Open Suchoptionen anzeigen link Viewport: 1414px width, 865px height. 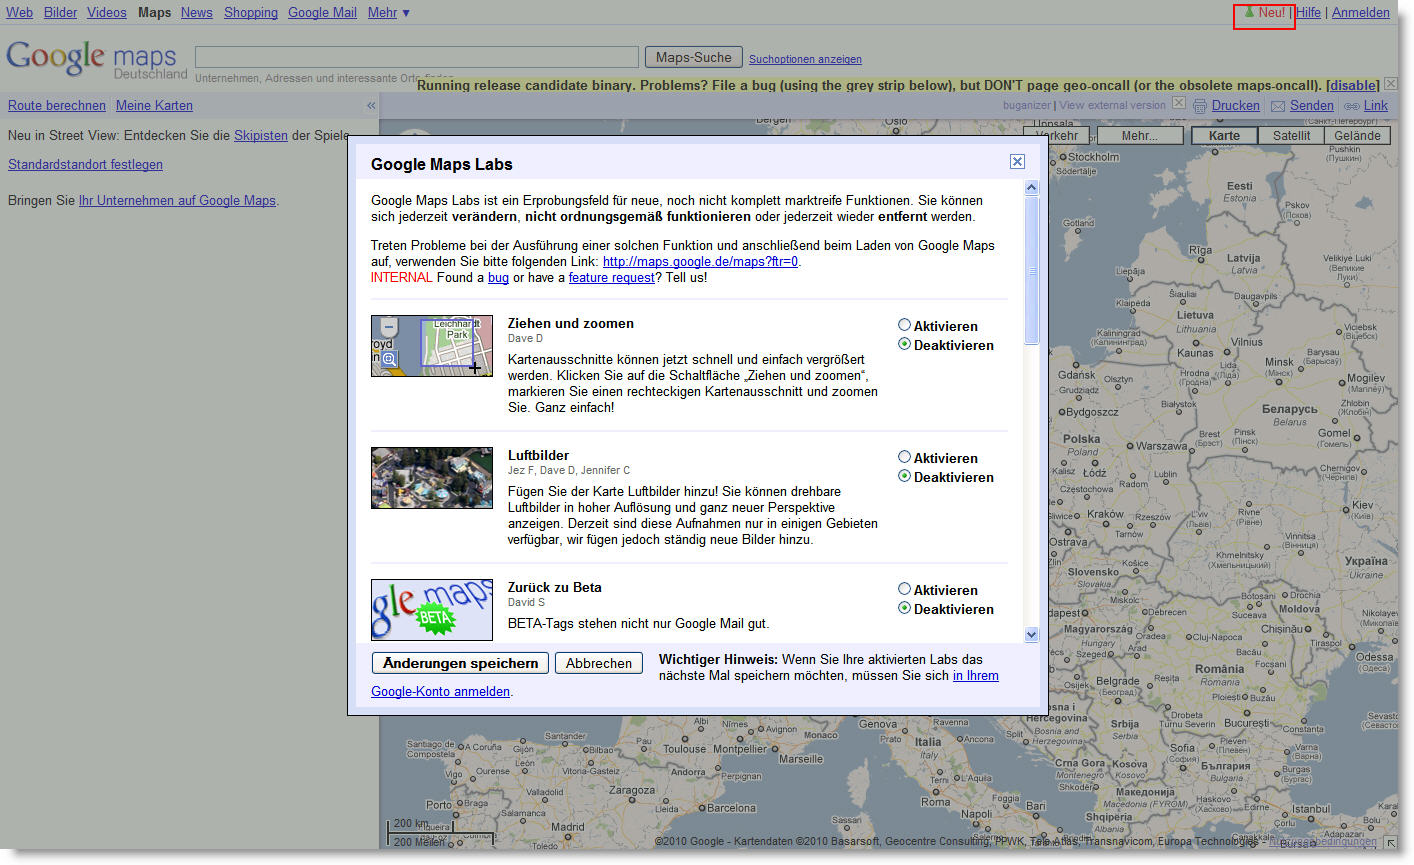[x=805, y=59]
